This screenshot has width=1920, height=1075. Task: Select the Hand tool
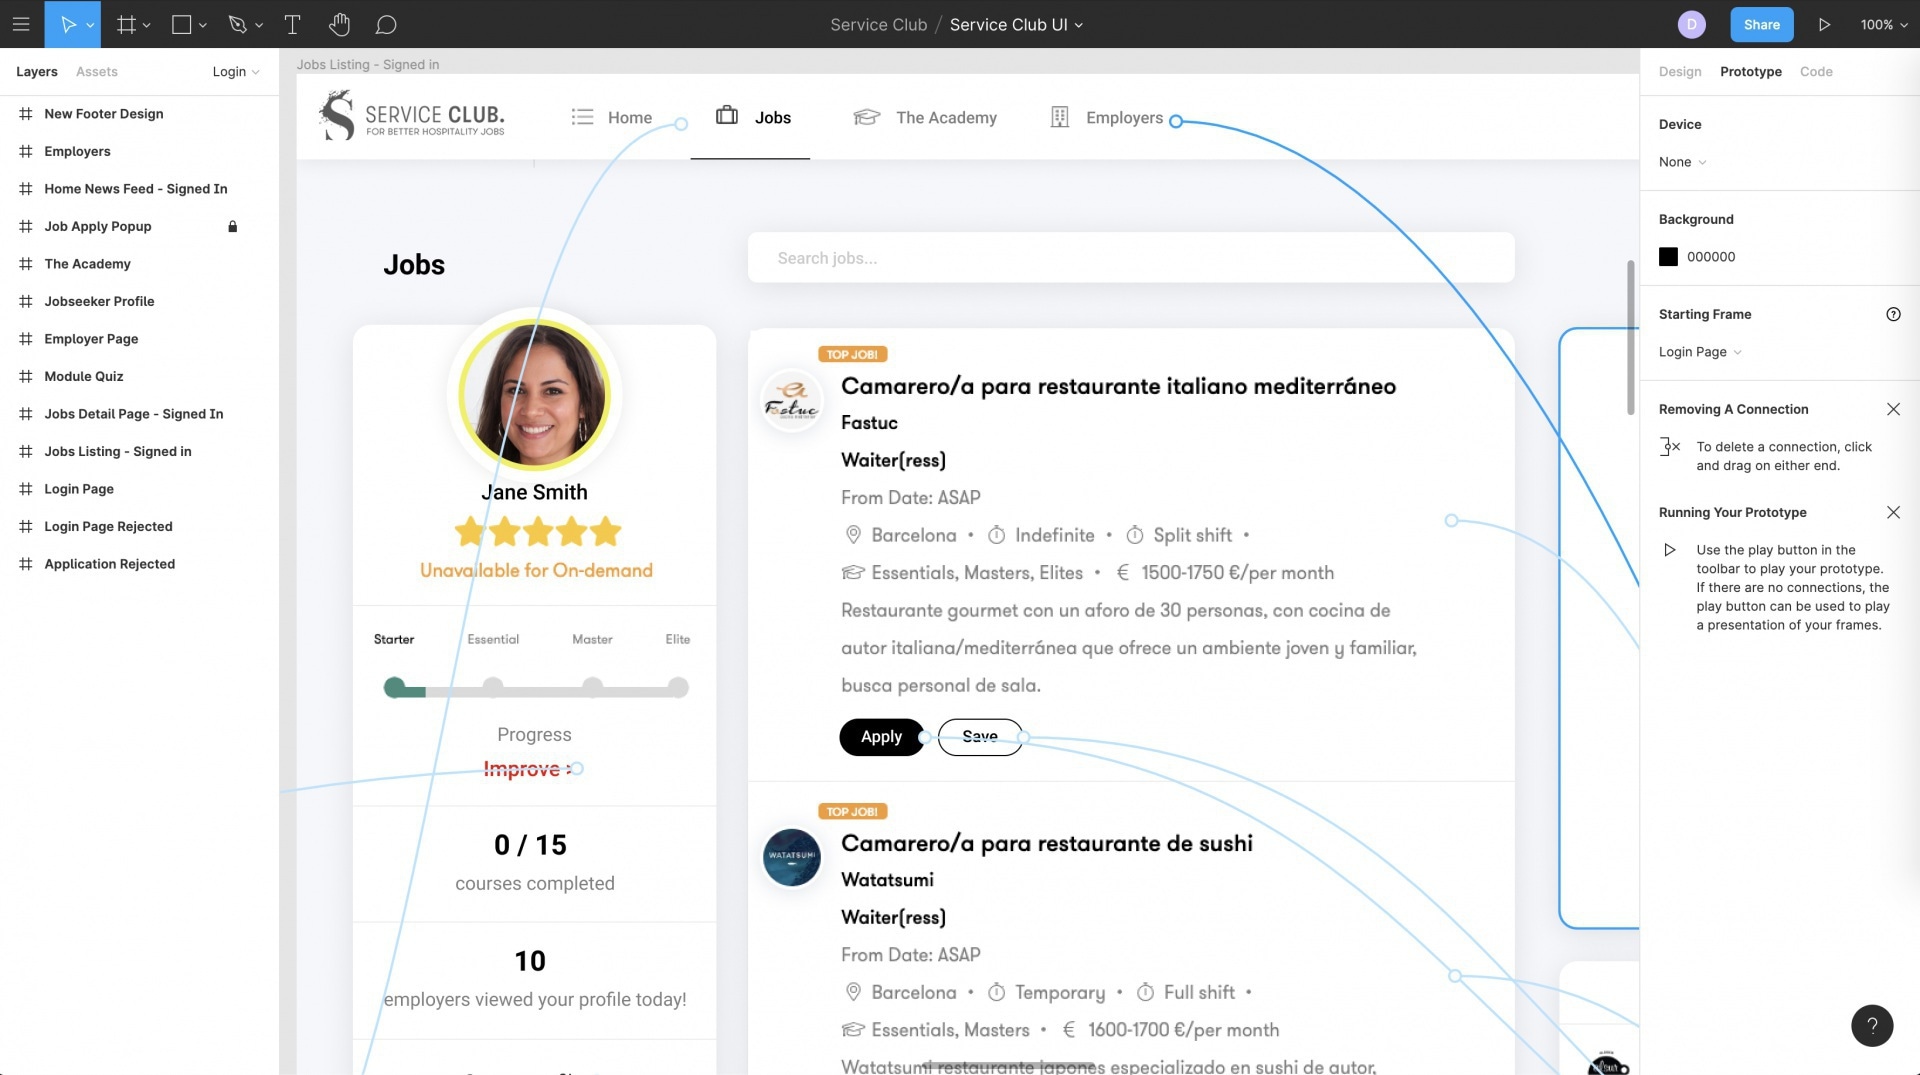pos(339,24)
